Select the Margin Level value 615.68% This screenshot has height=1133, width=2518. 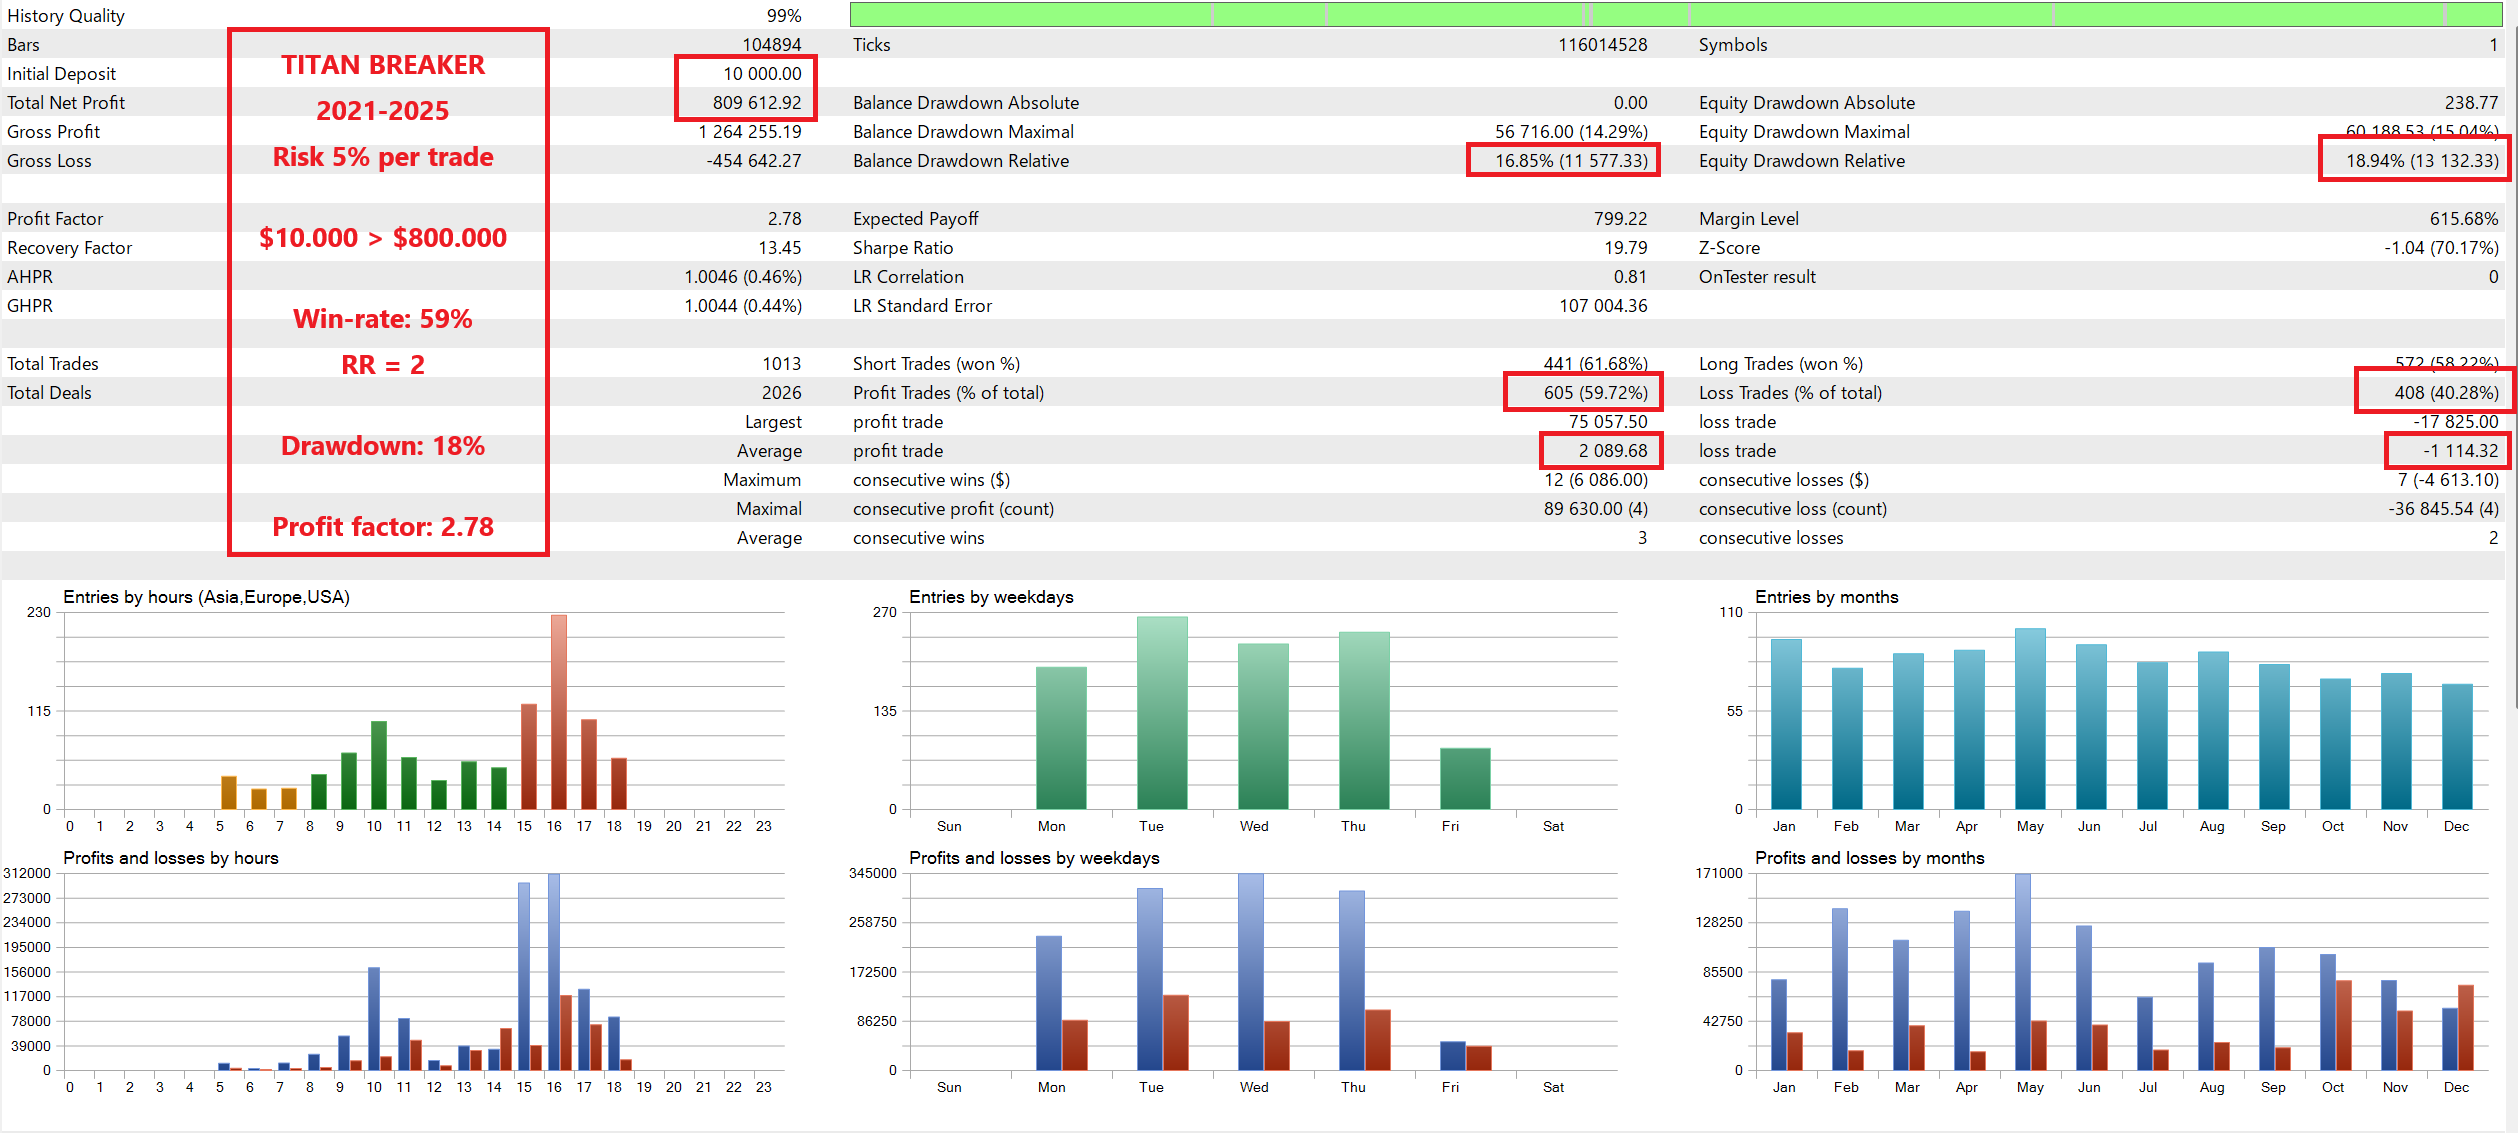pyautogui.click(x=2464, y=219)
